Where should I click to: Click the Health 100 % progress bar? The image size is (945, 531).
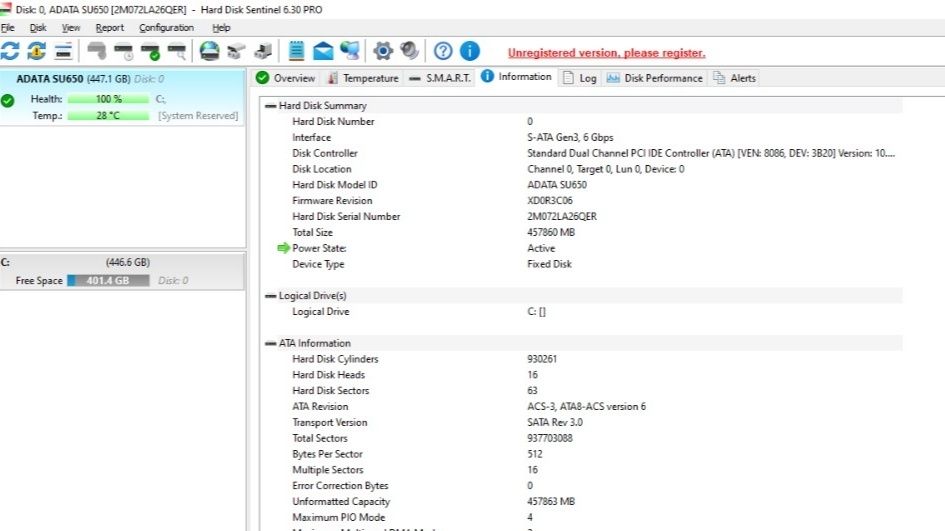click(x=108, y=99)
